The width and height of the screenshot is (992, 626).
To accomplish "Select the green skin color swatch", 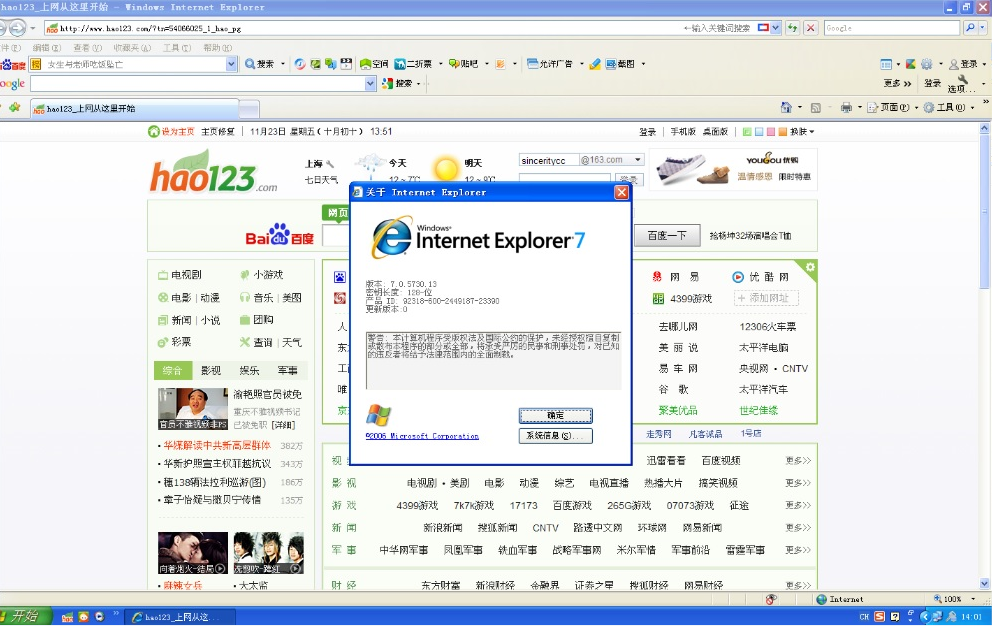I will 747,132.
